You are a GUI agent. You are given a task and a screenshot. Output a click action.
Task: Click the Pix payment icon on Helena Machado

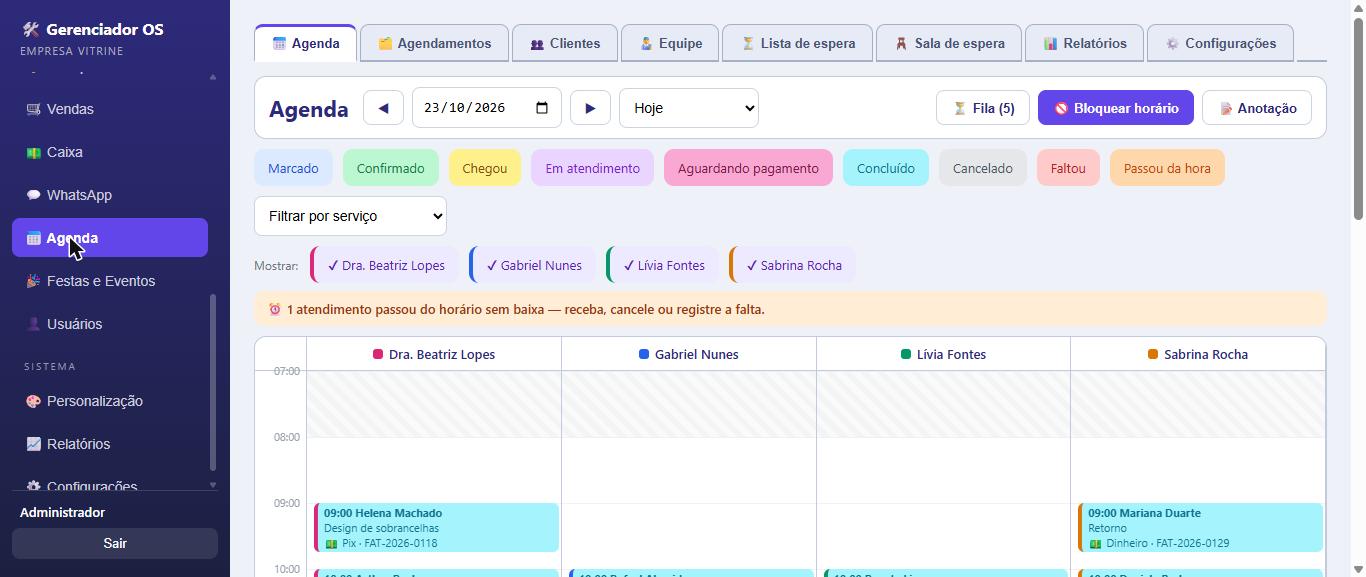coord(331,544)
